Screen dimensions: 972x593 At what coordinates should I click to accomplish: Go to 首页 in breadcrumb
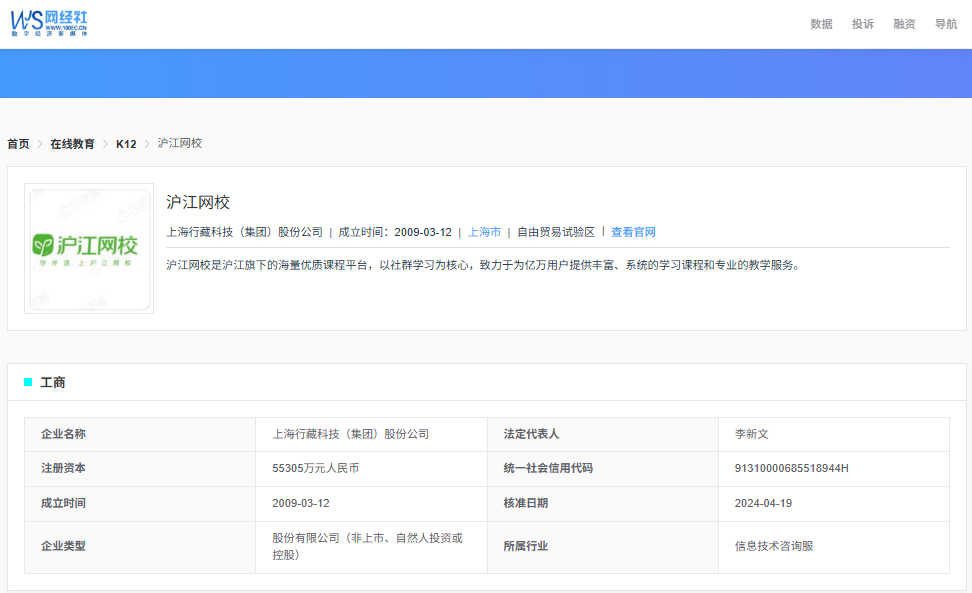18,144
